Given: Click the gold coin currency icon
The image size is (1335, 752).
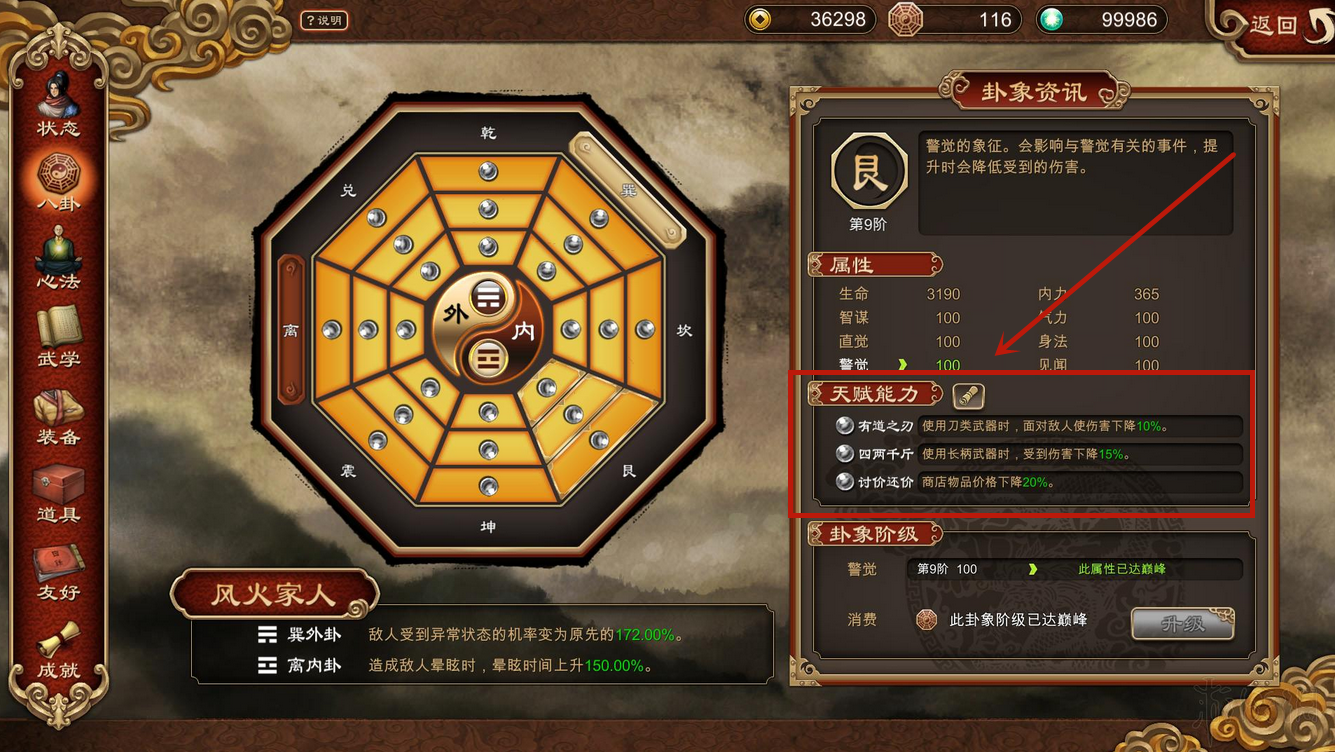Looking at the screenshot, I should coord(760,20).
